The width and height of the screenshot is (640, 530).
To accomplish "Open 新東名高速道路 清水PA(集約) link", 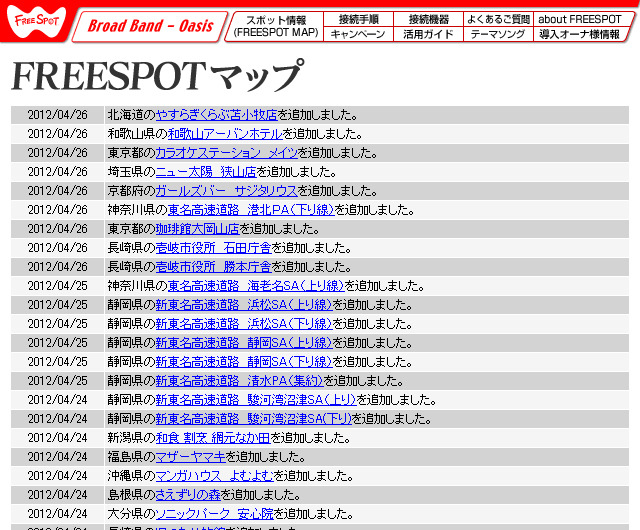I will [240, 381].
